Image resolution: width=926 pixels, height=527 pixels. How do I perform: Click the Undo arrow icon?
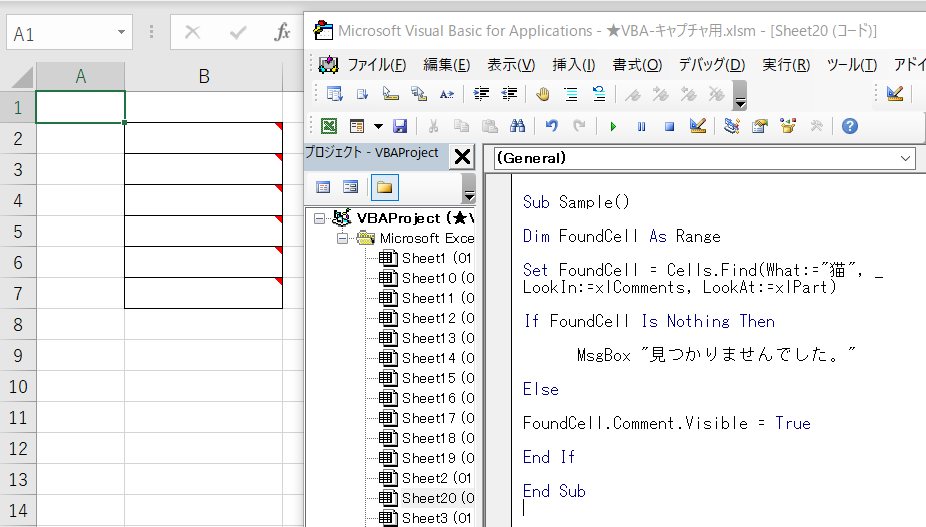552,126
